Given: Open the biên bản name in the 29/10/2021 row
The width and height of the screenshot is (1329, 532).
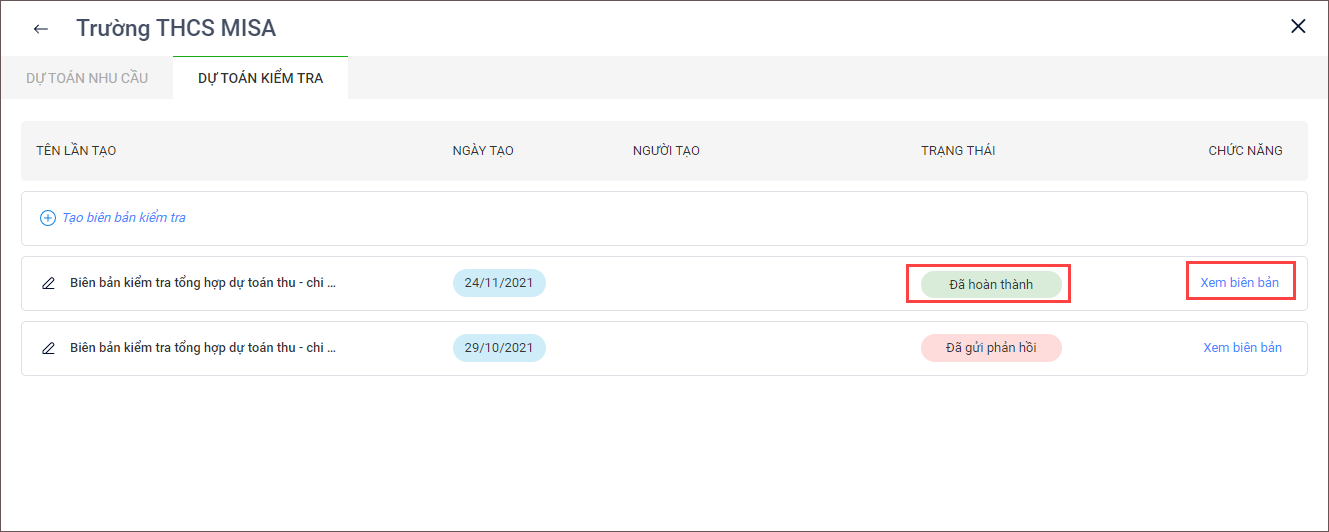Looking at the screenshot, I should point(203,348).
